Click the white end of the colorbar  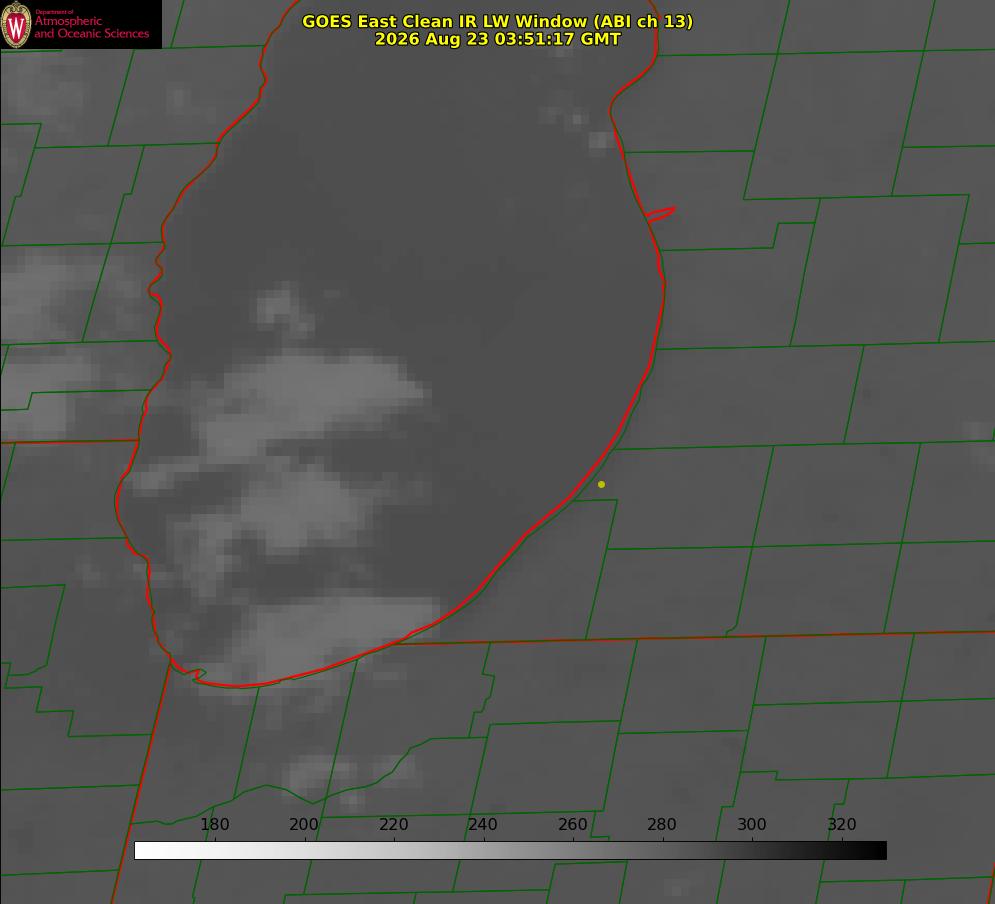143,850
